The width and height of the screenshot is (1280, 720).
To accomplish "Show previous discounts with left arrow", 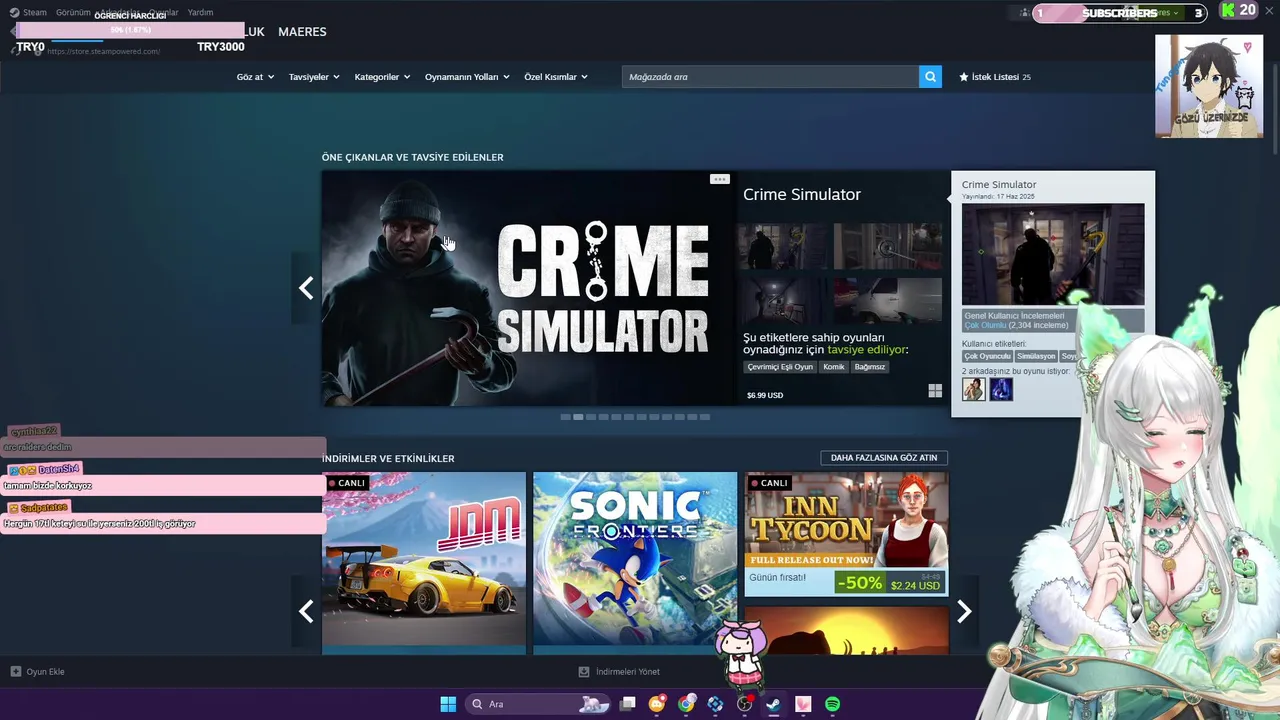I will 306,611.
